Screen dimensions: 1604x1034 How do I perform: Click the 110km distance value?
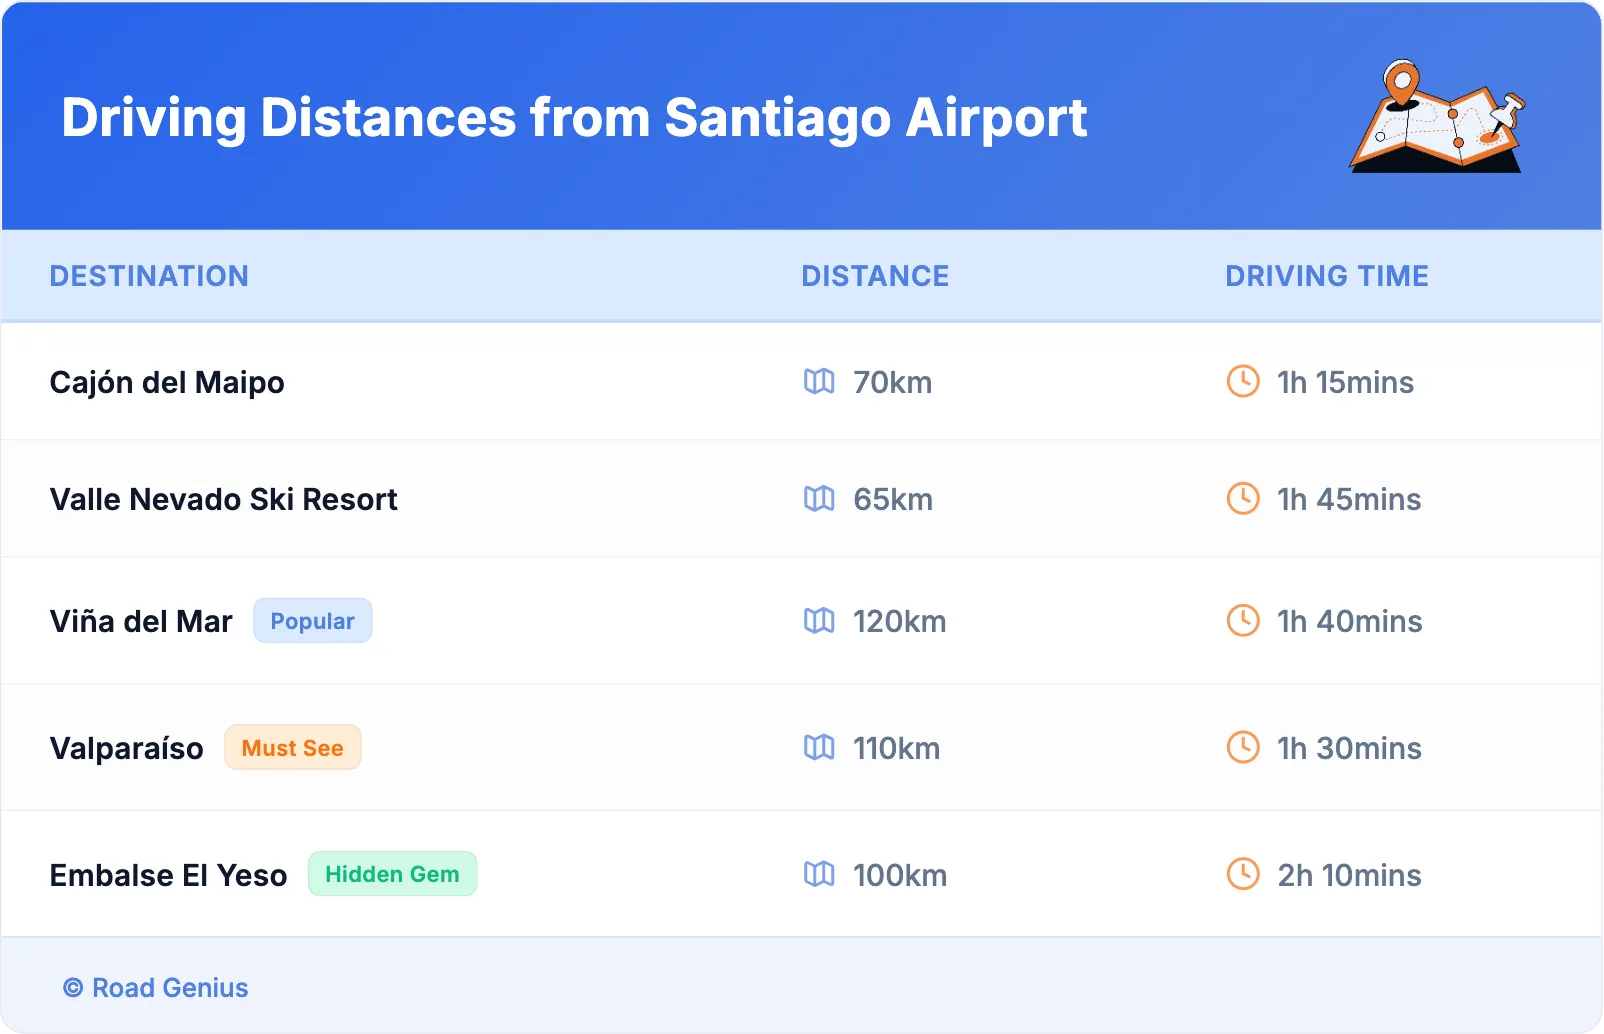point(896,748)
